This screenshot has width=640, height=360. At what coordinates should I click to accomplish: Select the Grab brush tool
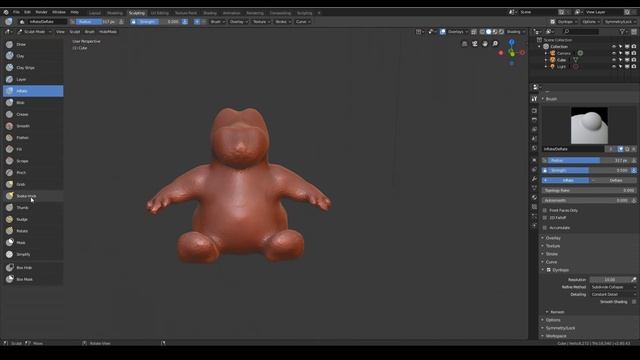click(x=33, y=184)
